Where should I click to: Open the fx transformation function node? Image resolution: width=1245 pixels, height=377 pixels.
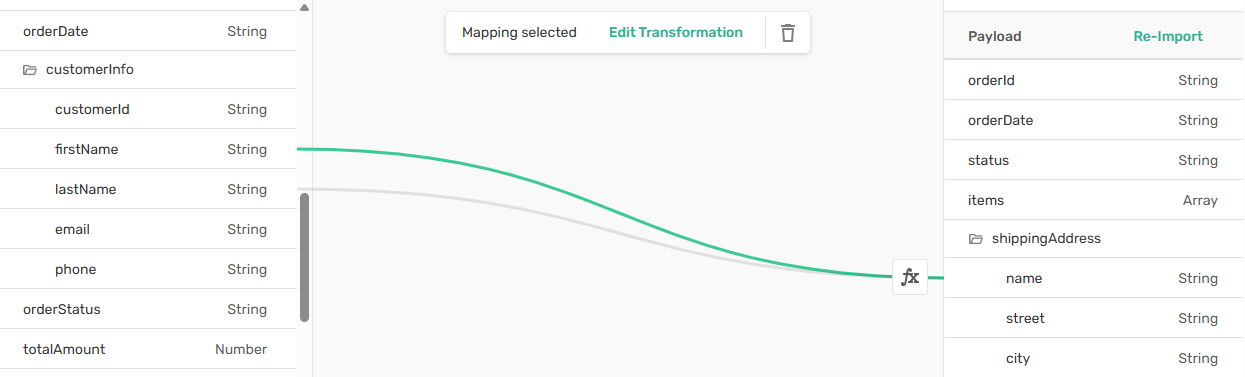(910, 277)
